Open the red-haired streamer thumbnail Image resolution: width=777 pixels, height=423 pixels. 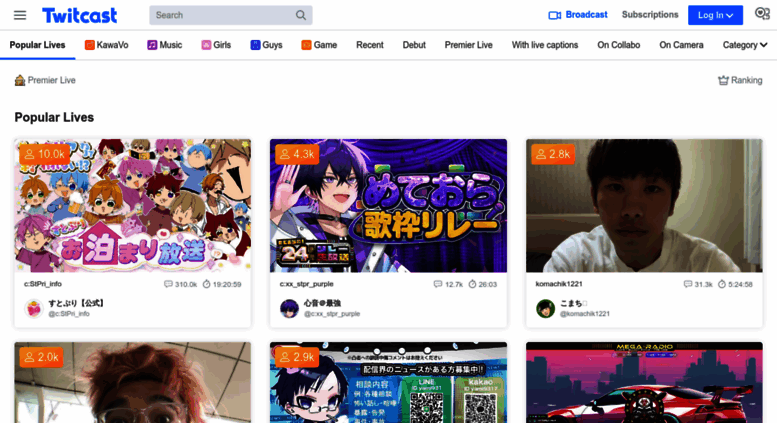133,382
